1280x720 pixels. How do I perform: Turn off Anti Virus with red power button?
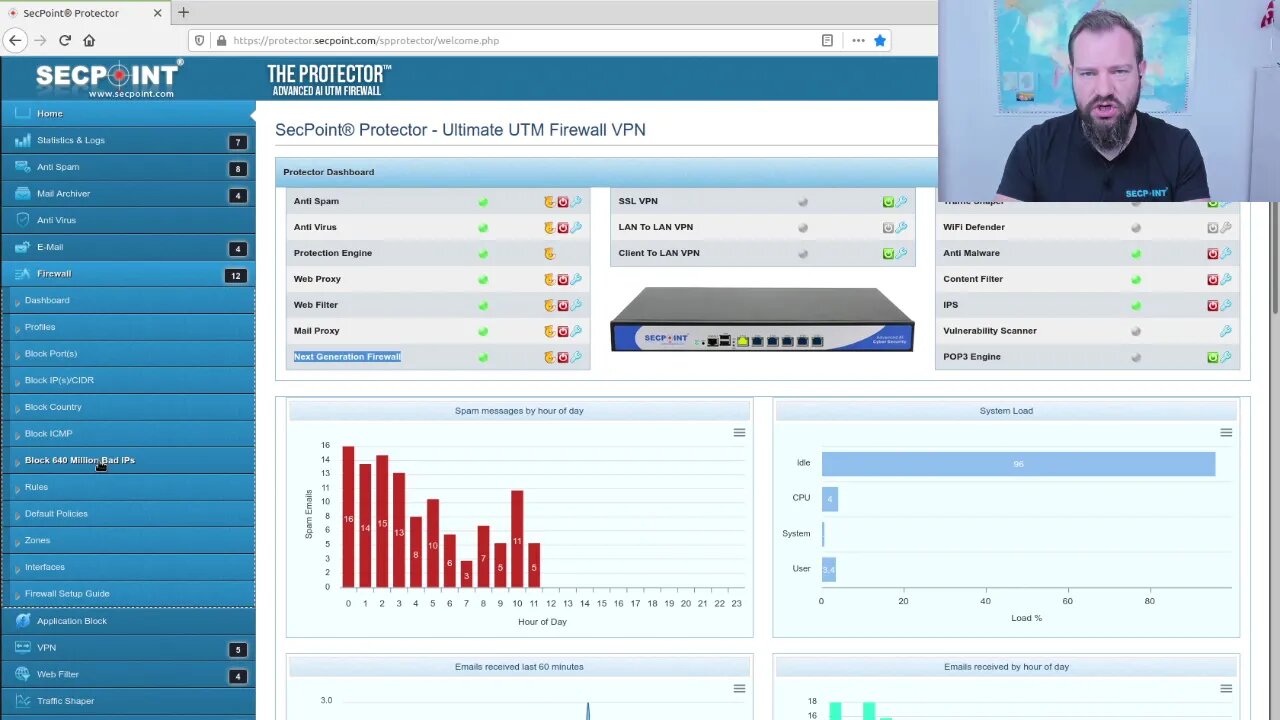[x=563, y=227]
